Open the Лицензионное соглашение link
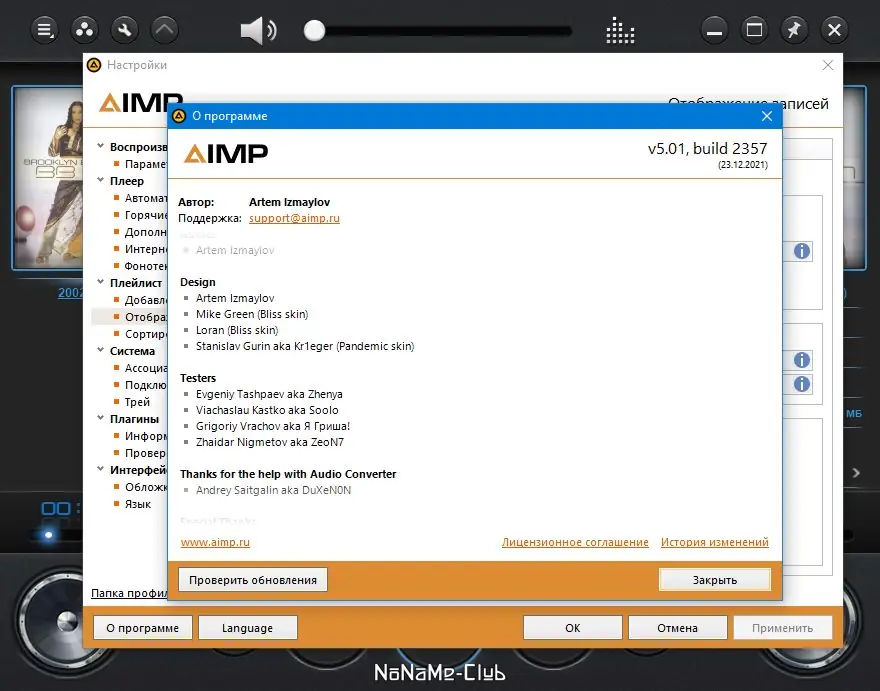The width and height of the screenshot is (880, 691). coord(575,542)
